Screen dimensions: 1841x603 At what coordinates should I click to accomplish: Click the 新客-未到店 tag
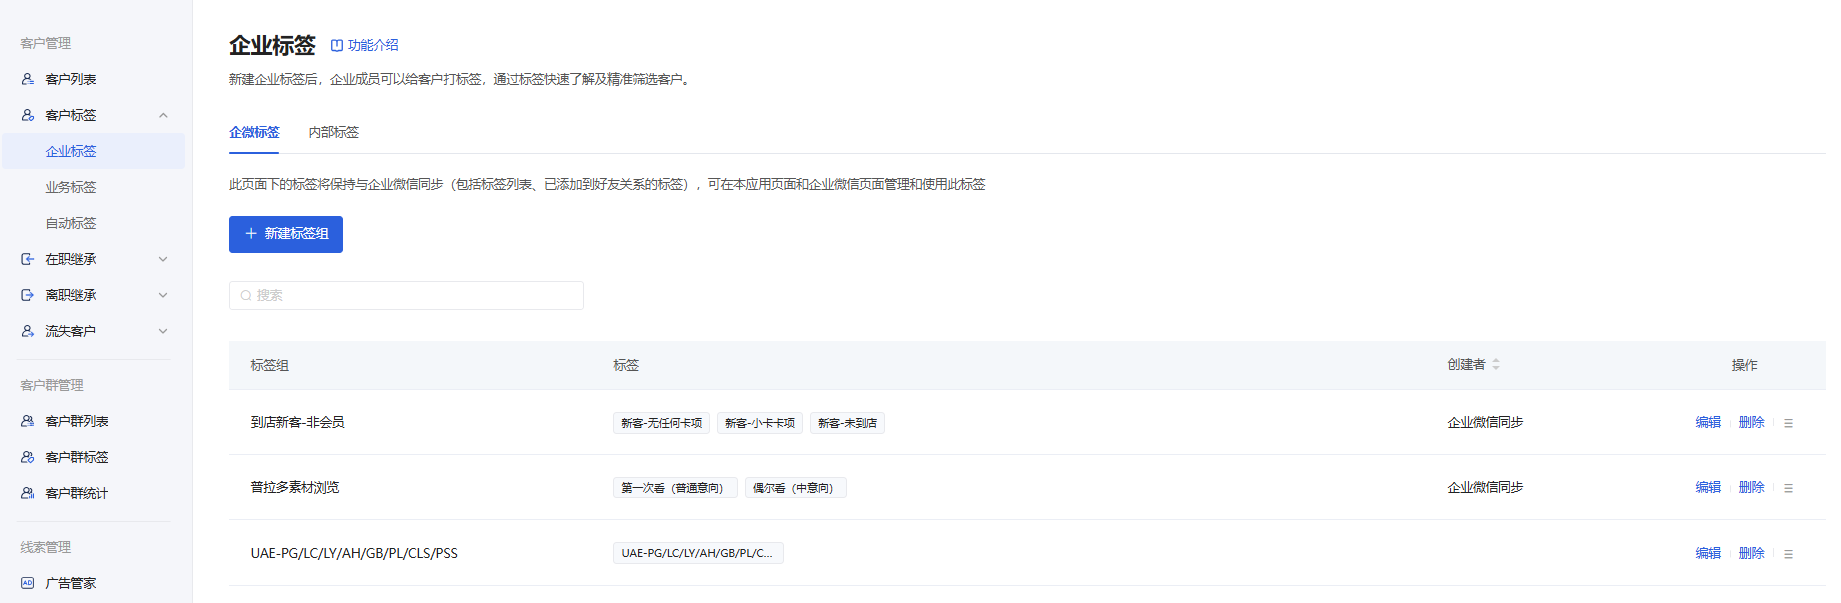click(x=847, y=423)
